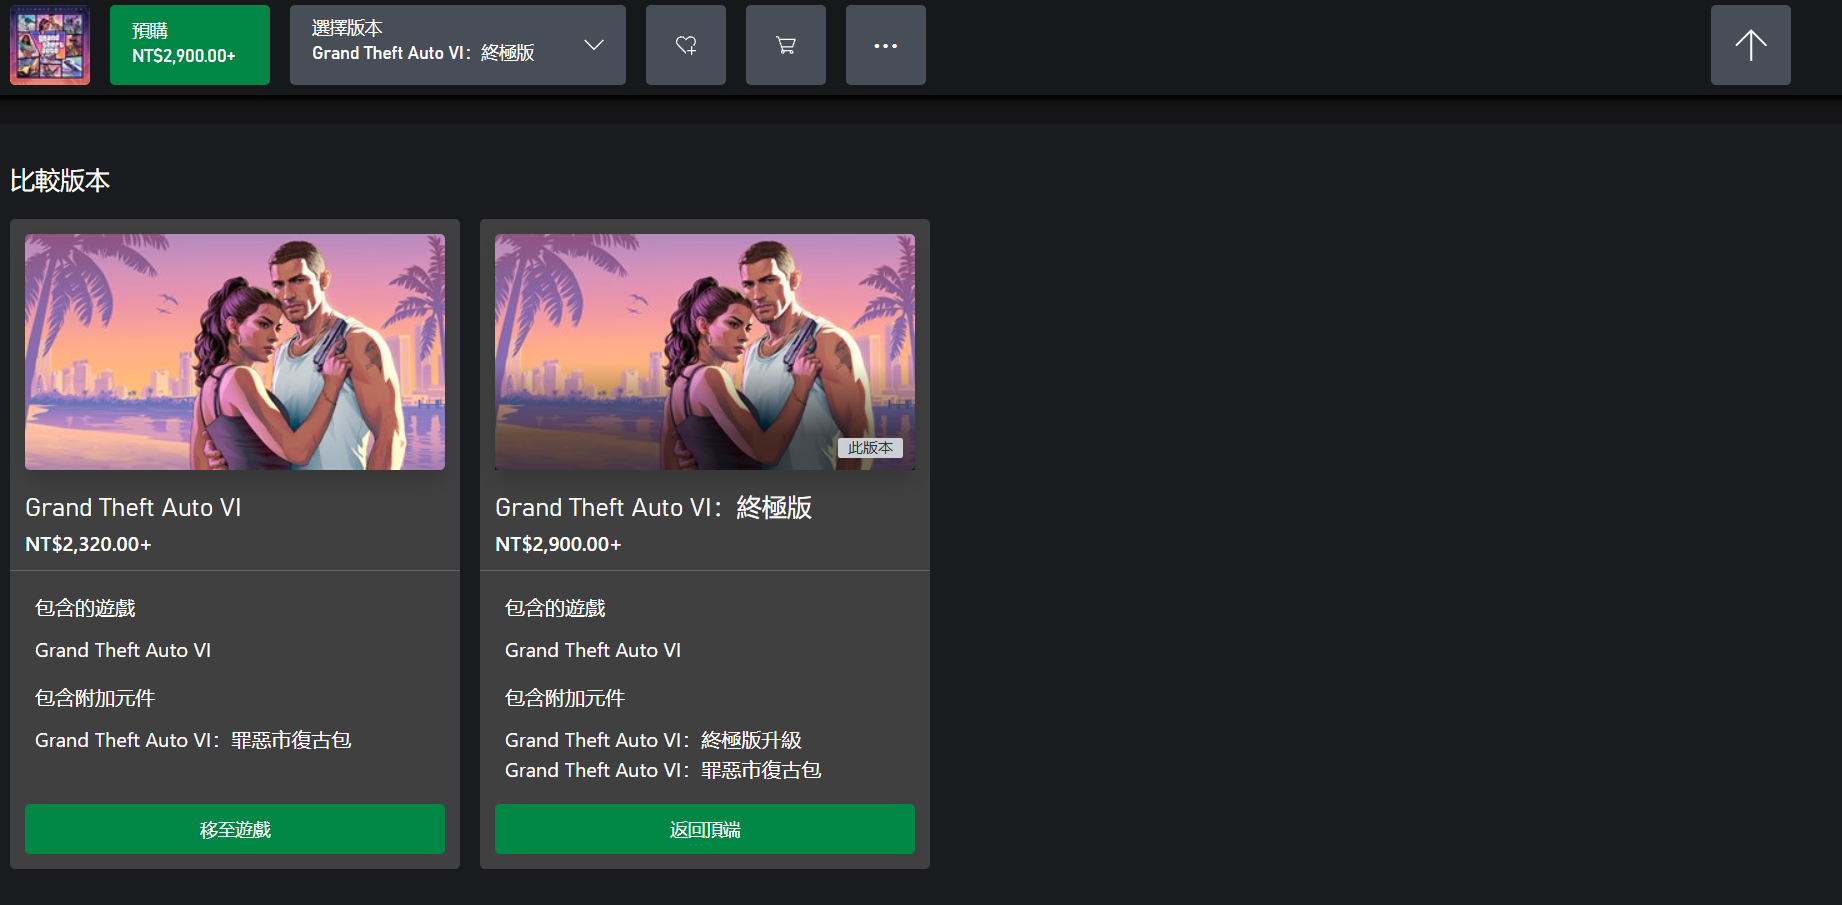Image resolution: width=1842 pixels, height=905 pixels.
Task: Select the Grand Theft Auto VI standard edition title
Action: [133, 508]
